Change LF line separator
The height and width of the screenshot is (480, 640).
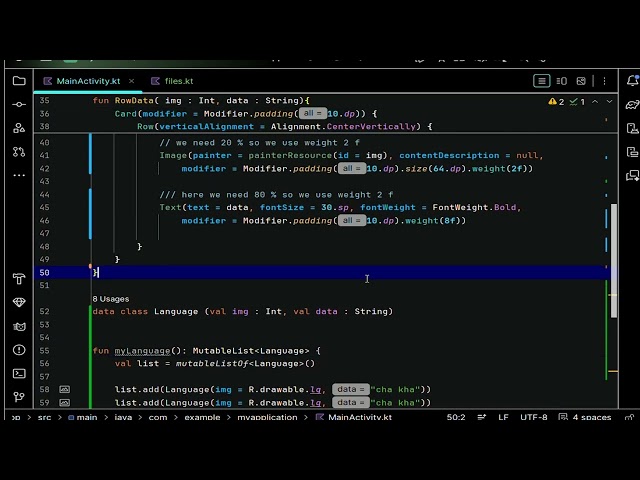click(503, 417)
